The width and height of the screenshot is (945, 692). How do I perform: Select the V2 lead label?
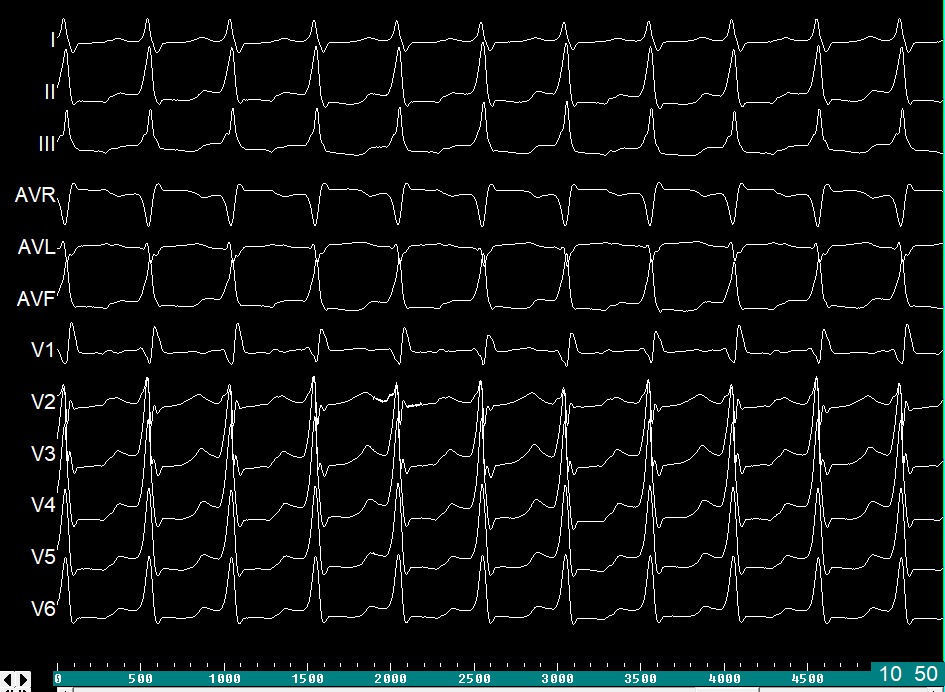click(x=43, y=402)
